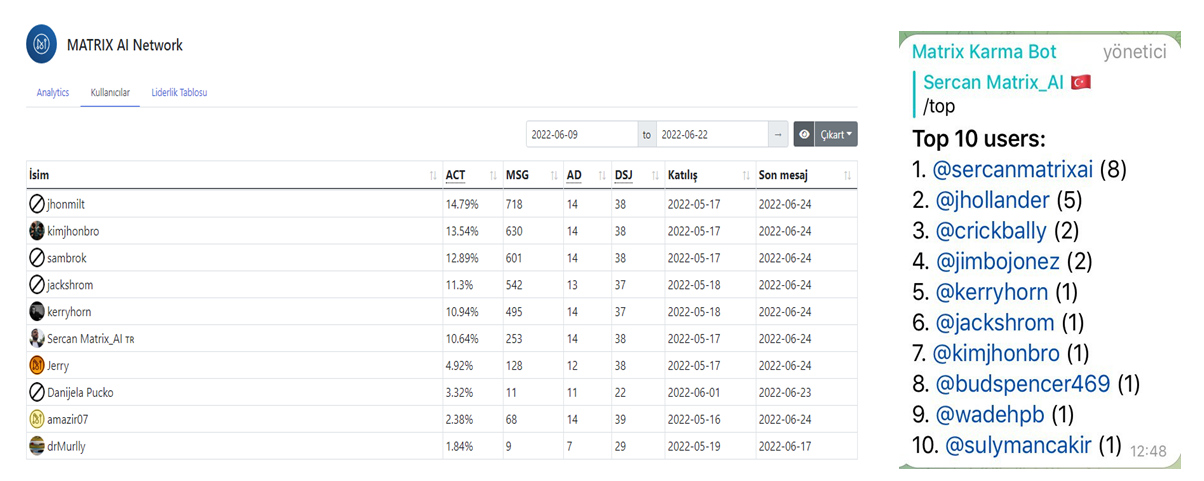Open the @jackshrom mention in chat
The image size is (1204, 481).
pos(994,322)
